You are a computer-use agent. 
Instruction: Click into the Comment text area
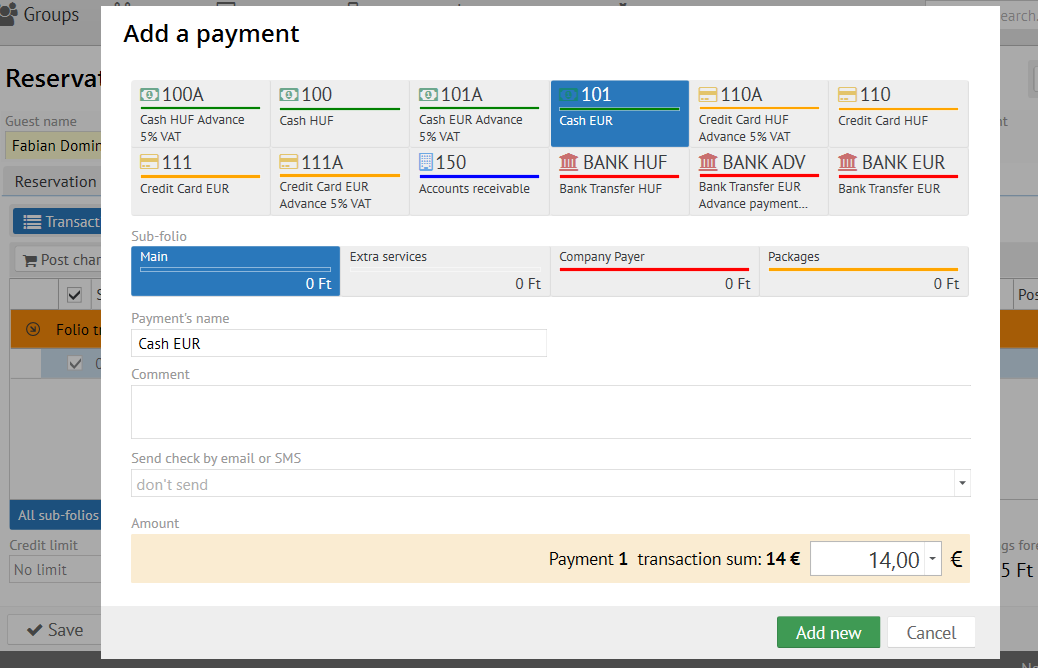(550, 411)
